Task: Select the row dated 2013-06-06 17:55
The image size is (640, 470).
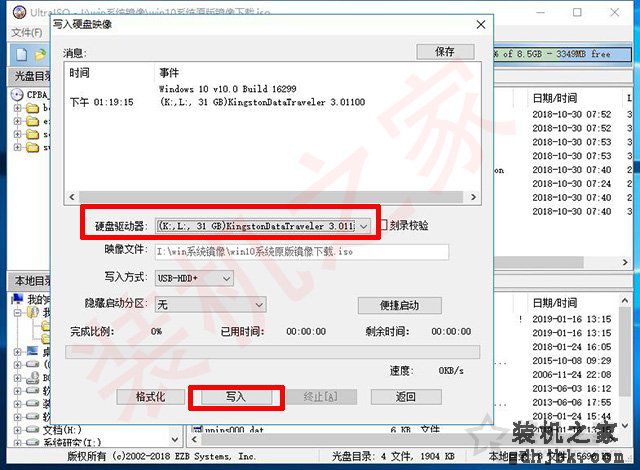Action: (x=571, y=402)
